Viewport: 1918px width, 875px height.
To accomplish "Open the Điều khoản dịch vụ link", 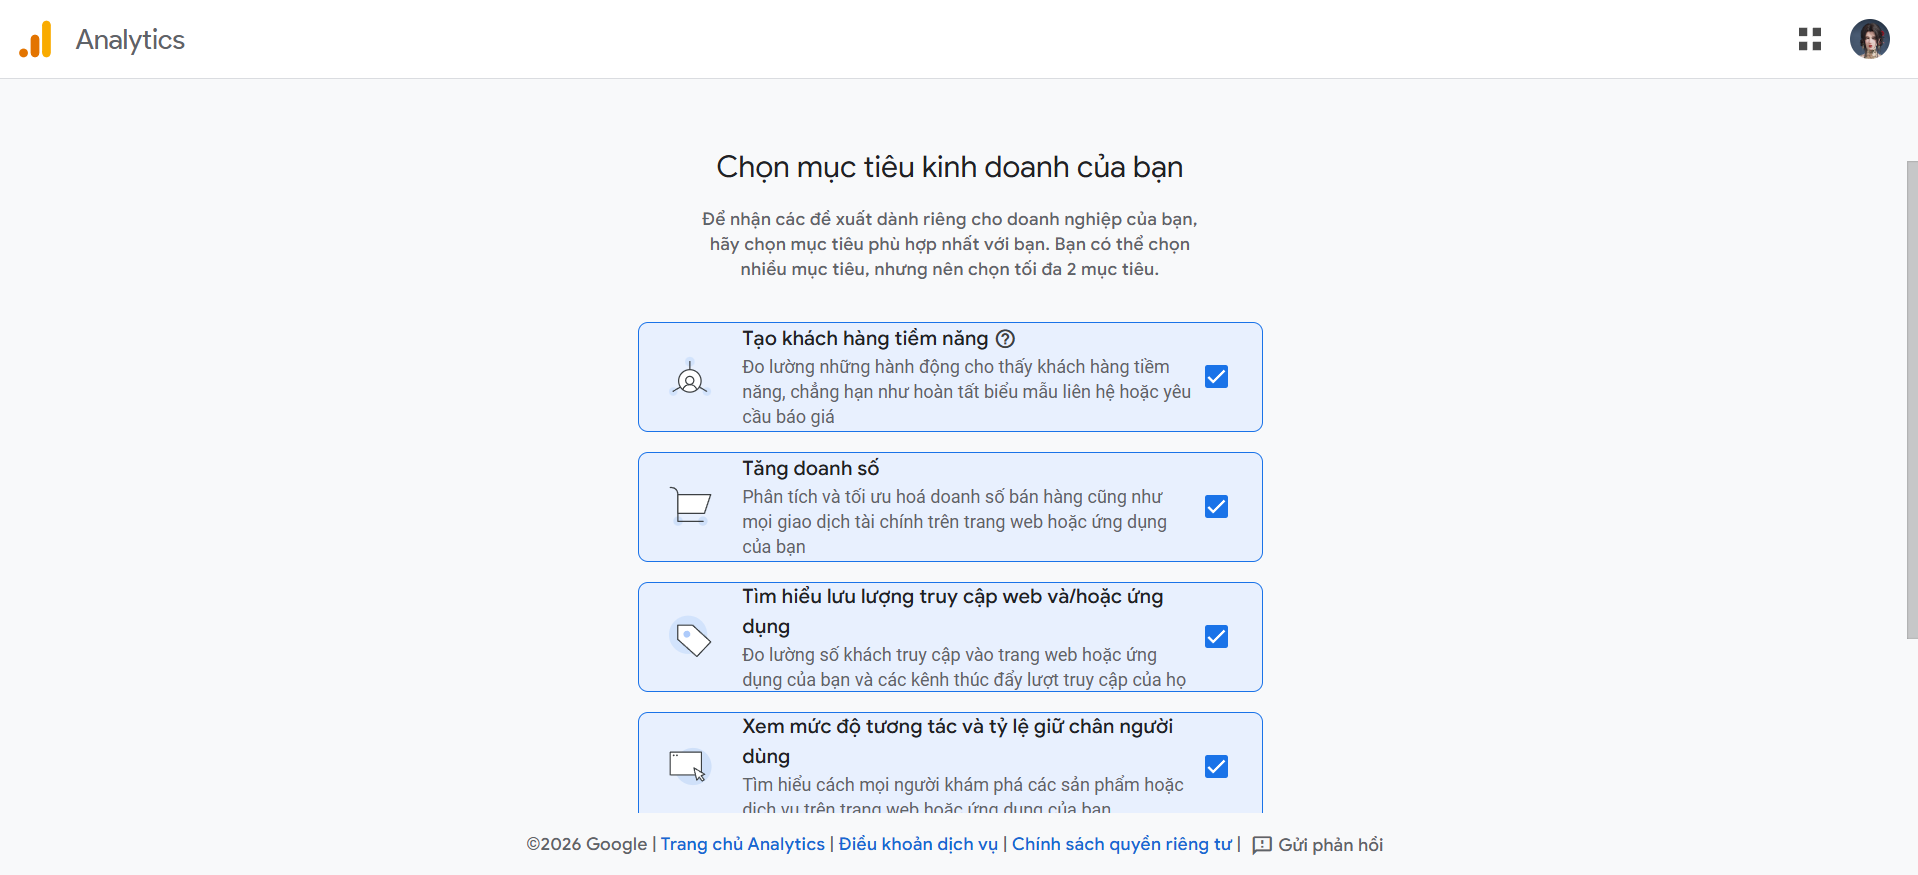I will coord(917,844).
